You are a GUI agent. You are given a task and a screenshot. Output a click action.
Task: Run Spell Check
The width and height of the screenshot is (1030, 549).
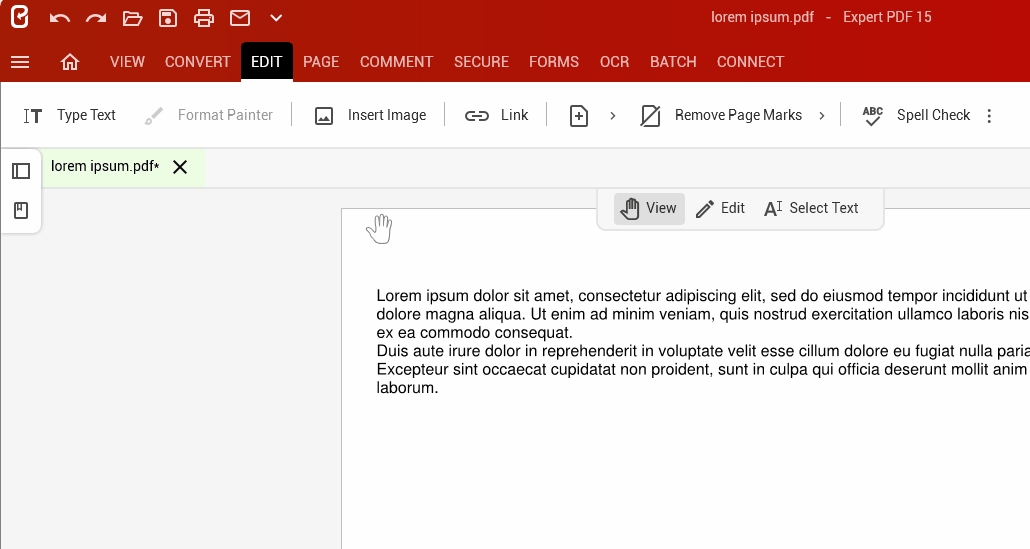point(916,116)
